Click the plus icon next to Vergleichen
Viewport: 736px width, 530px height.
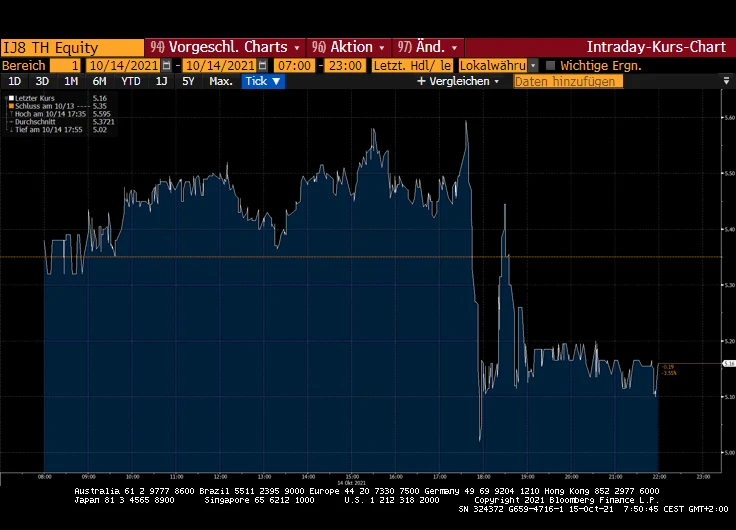(421, 81)
